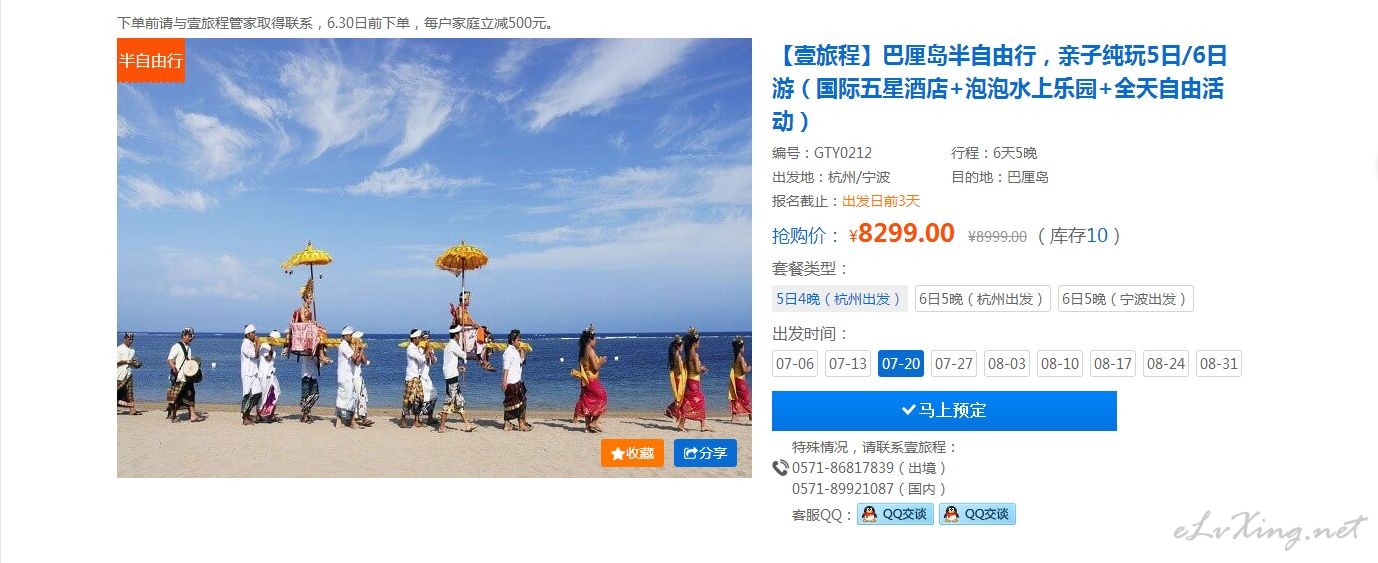
Task: Click the 分享 share button
Action: tap(705, 453)
